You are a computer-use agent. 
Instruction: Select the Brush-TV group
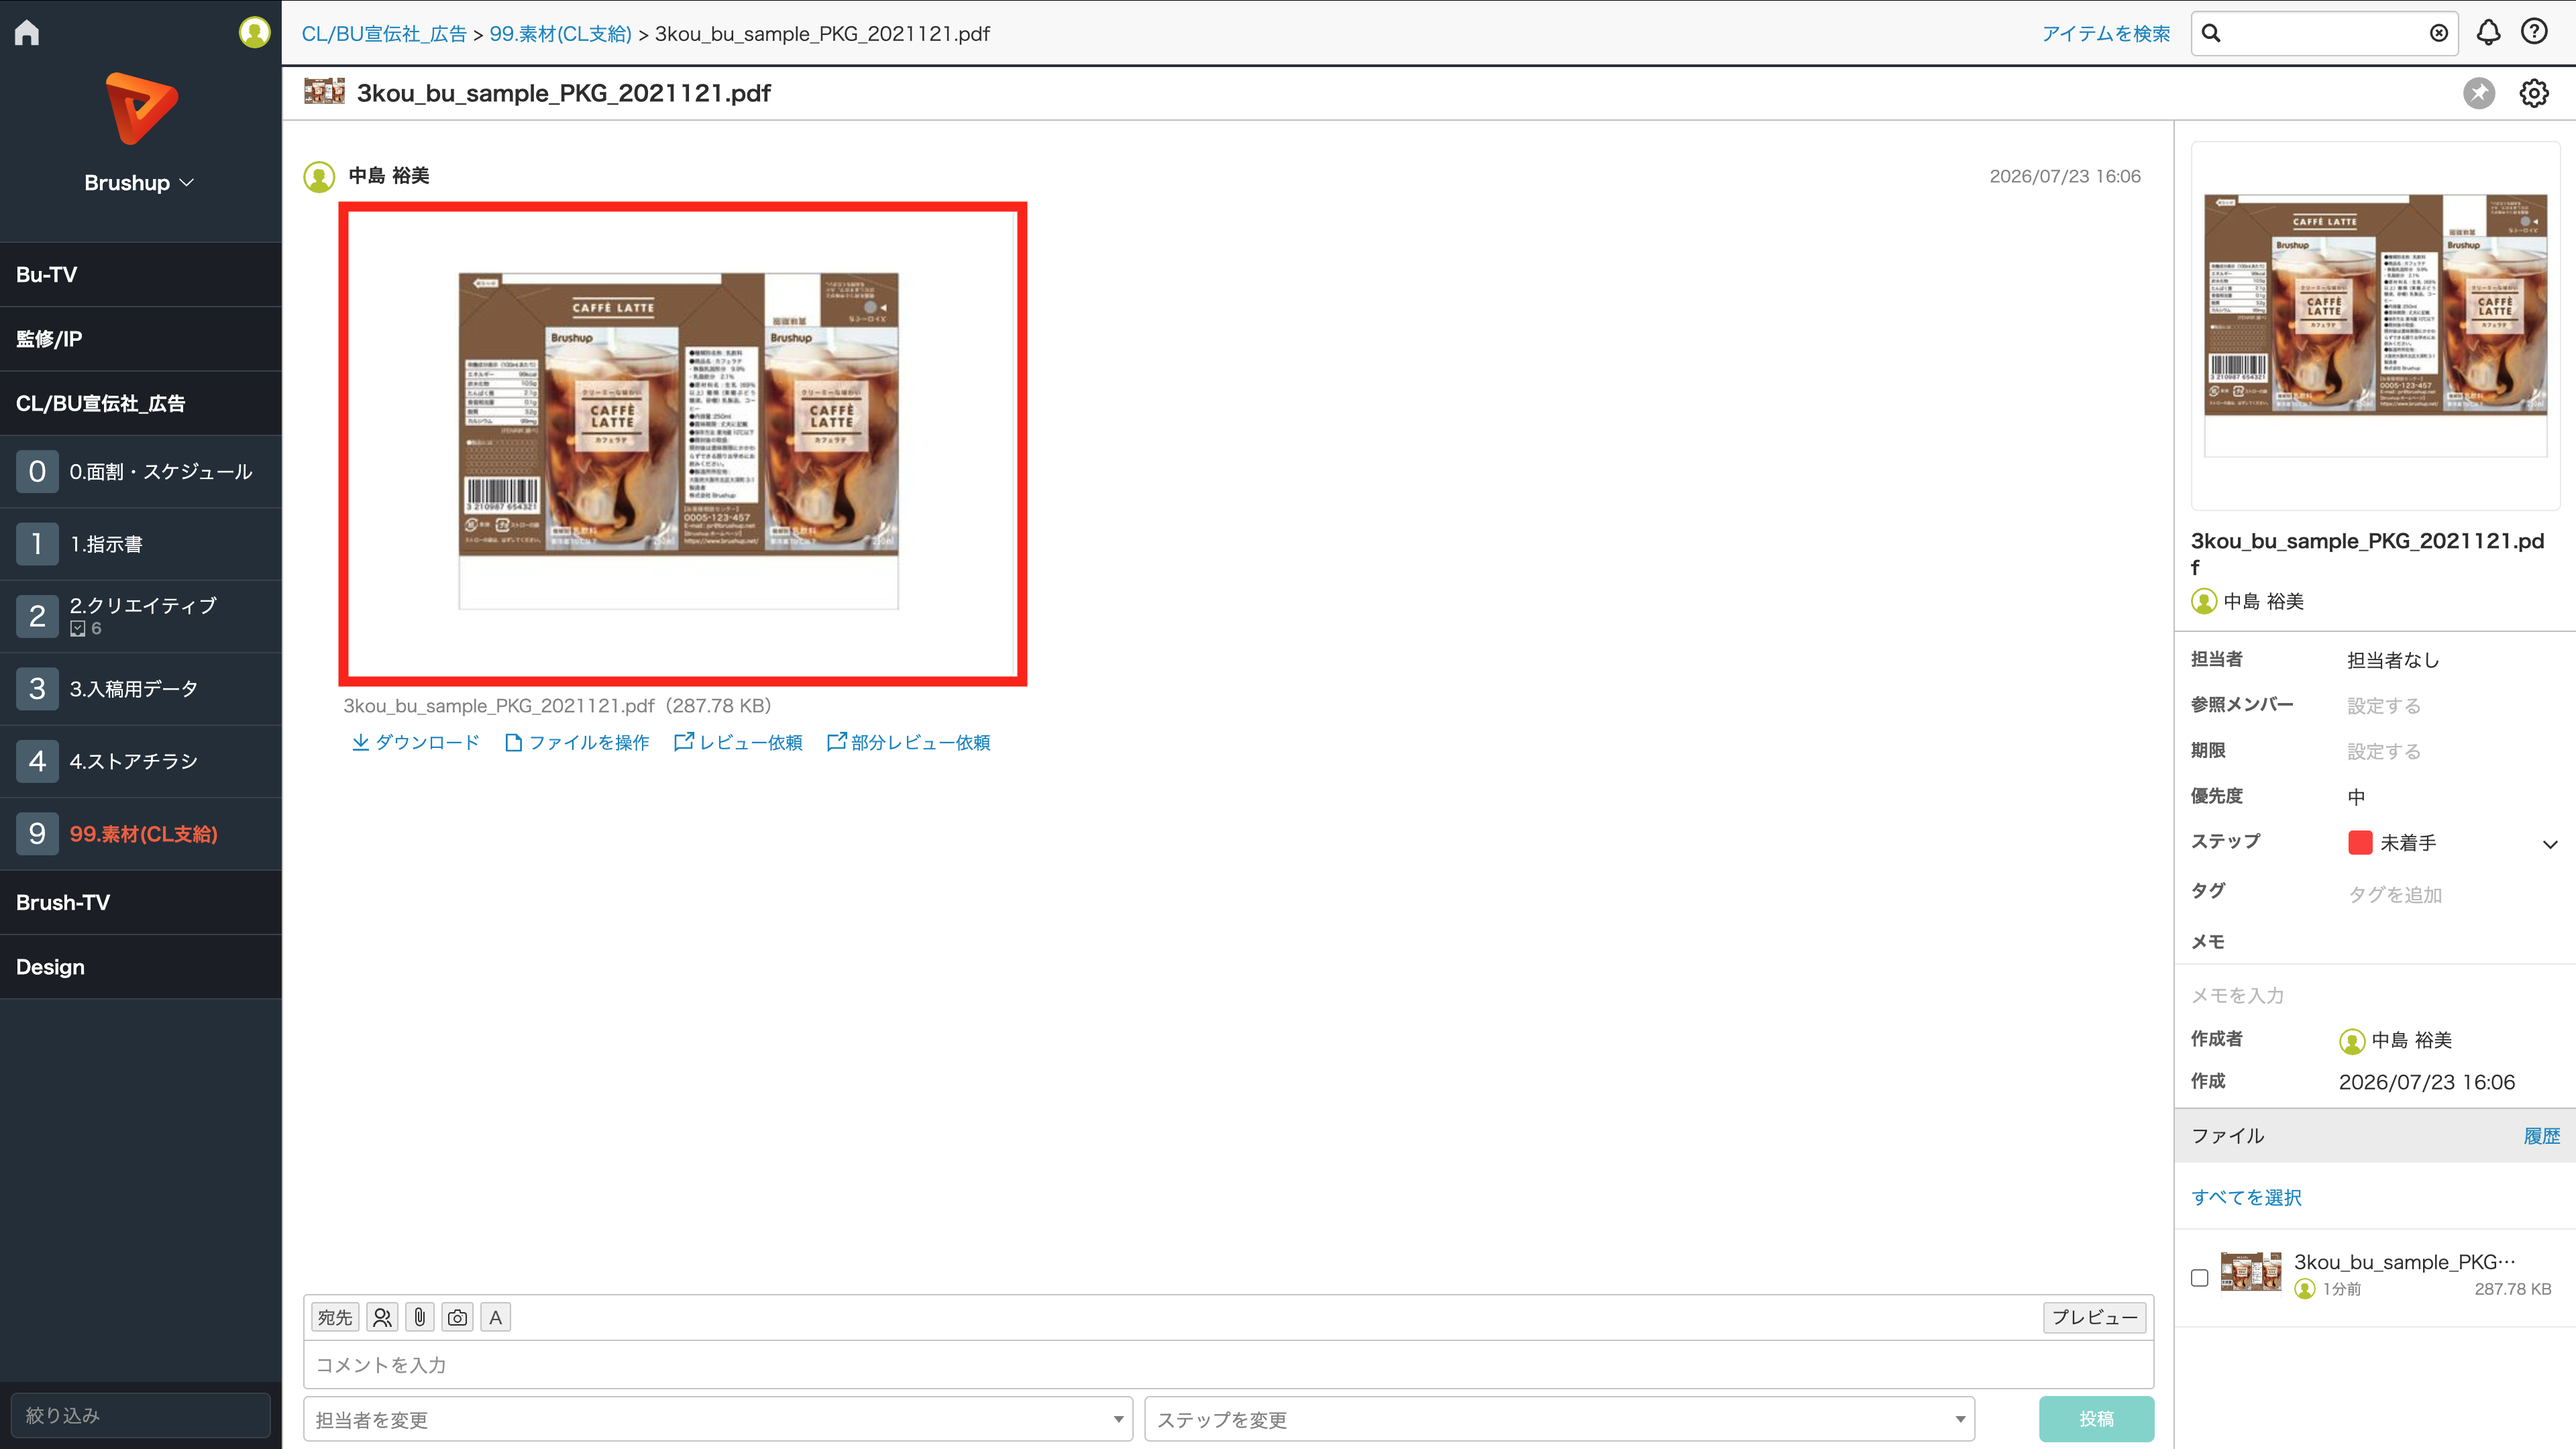click(141, 902)
